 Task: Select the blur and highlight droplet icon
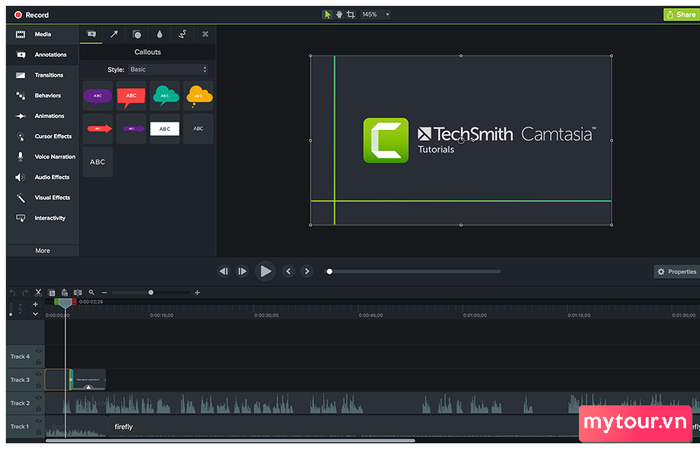click(x=159, y=34)
